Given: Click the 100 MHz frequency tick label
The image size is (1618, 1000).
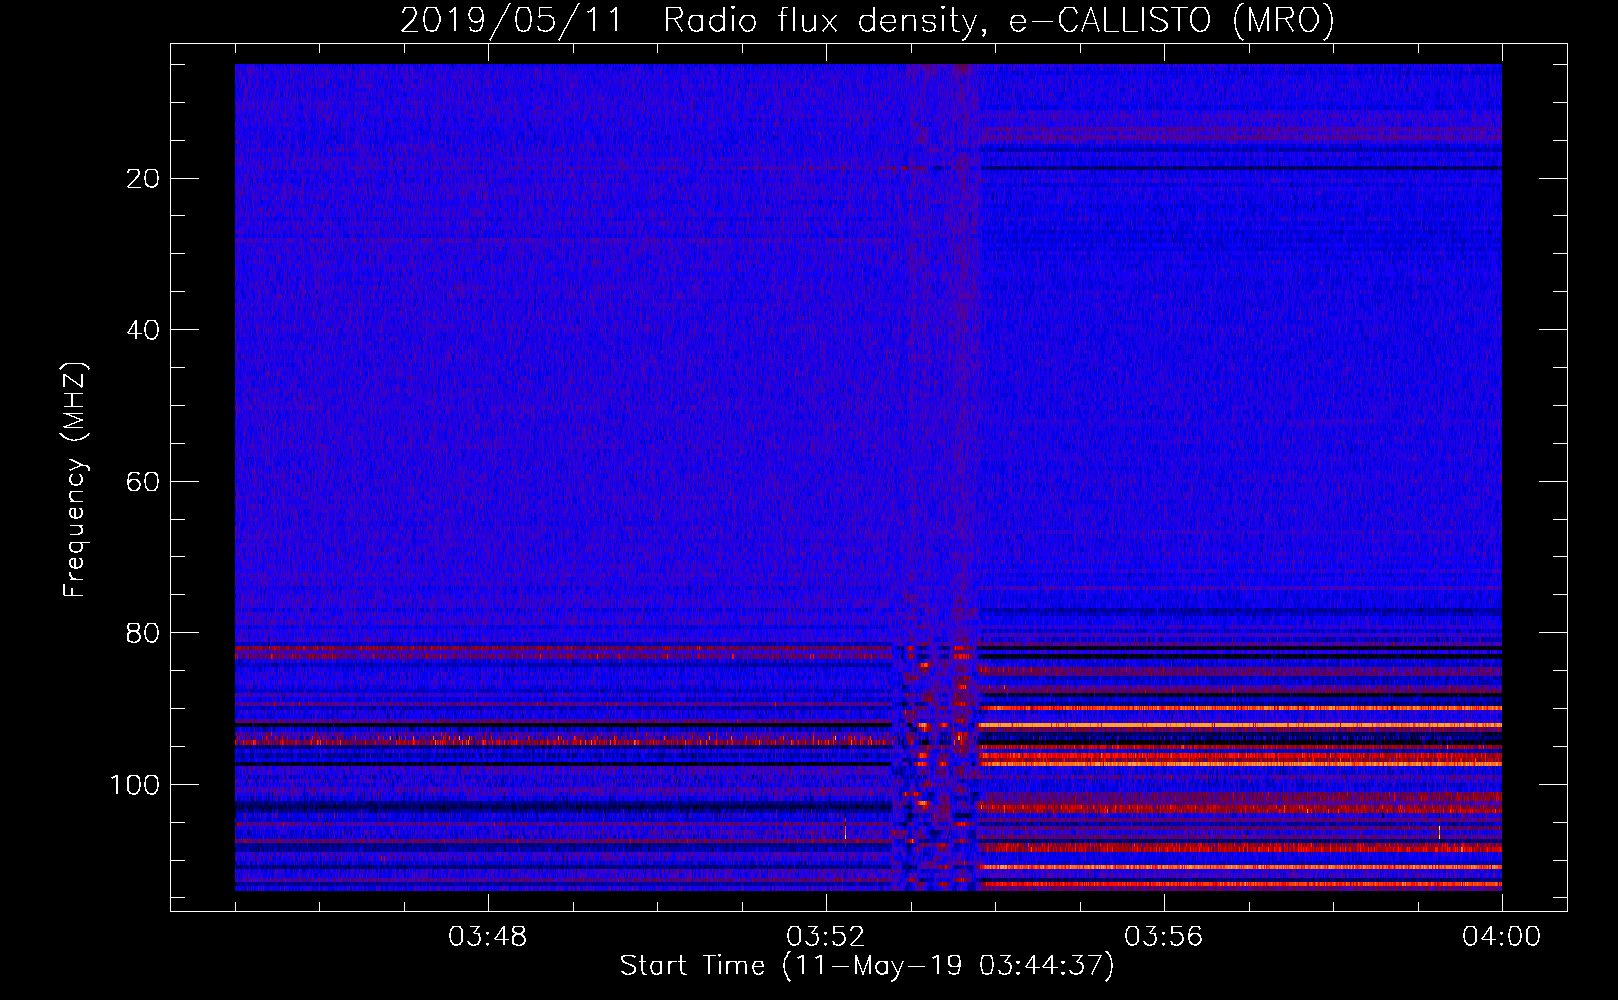Looking at the screenshot, I should click(x=135, y=785).
